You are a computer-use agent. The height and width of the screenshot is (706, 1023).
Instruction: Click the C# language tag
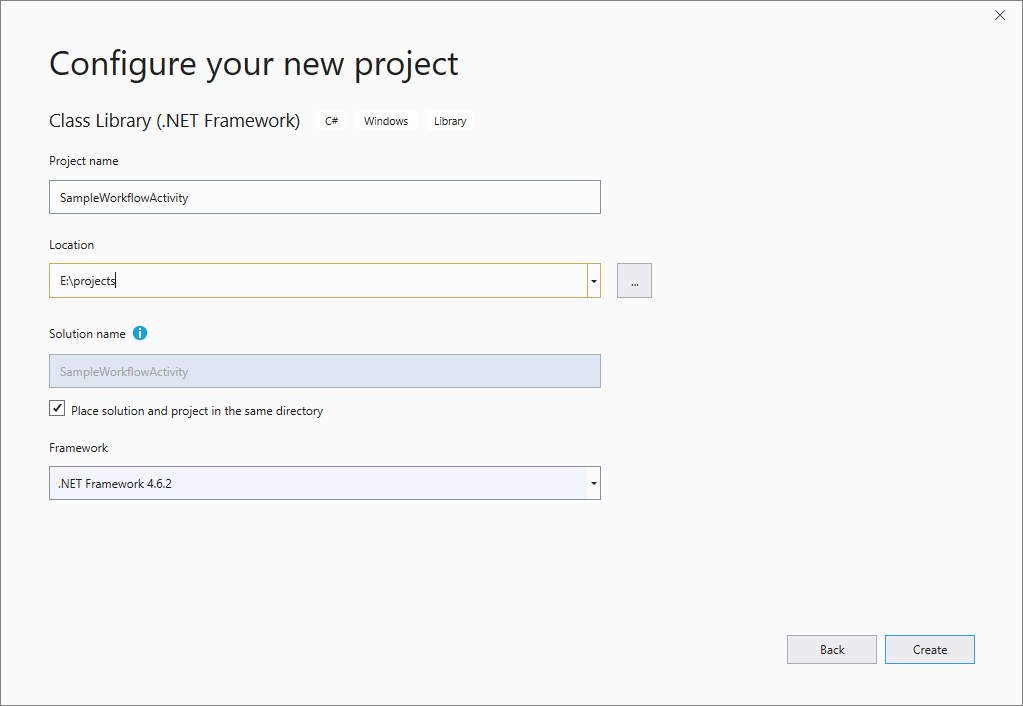(x=331, y=120)
